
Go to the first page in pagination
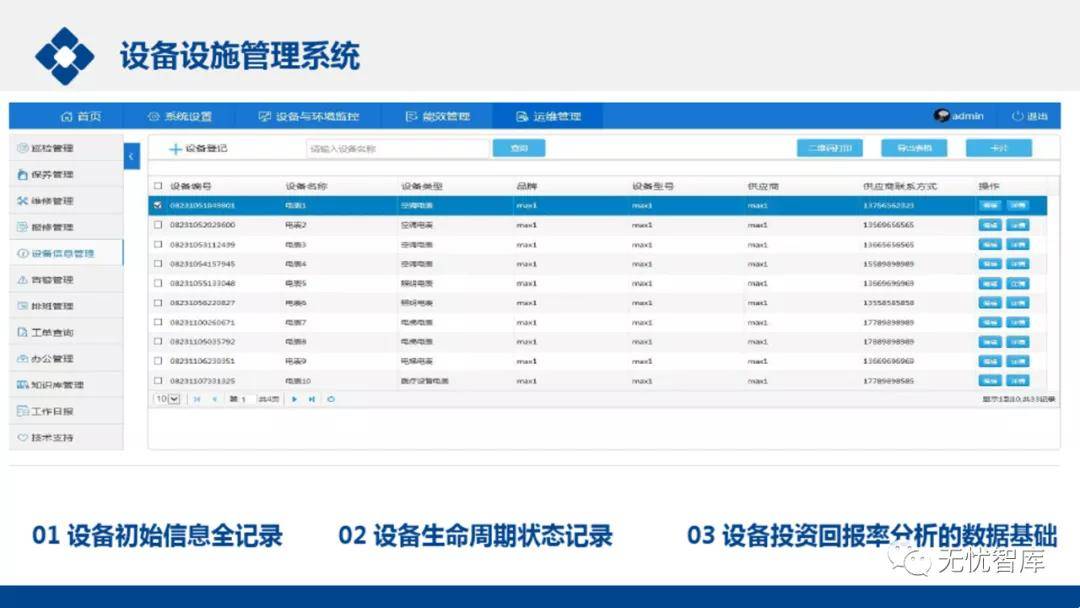coord(196,399)
